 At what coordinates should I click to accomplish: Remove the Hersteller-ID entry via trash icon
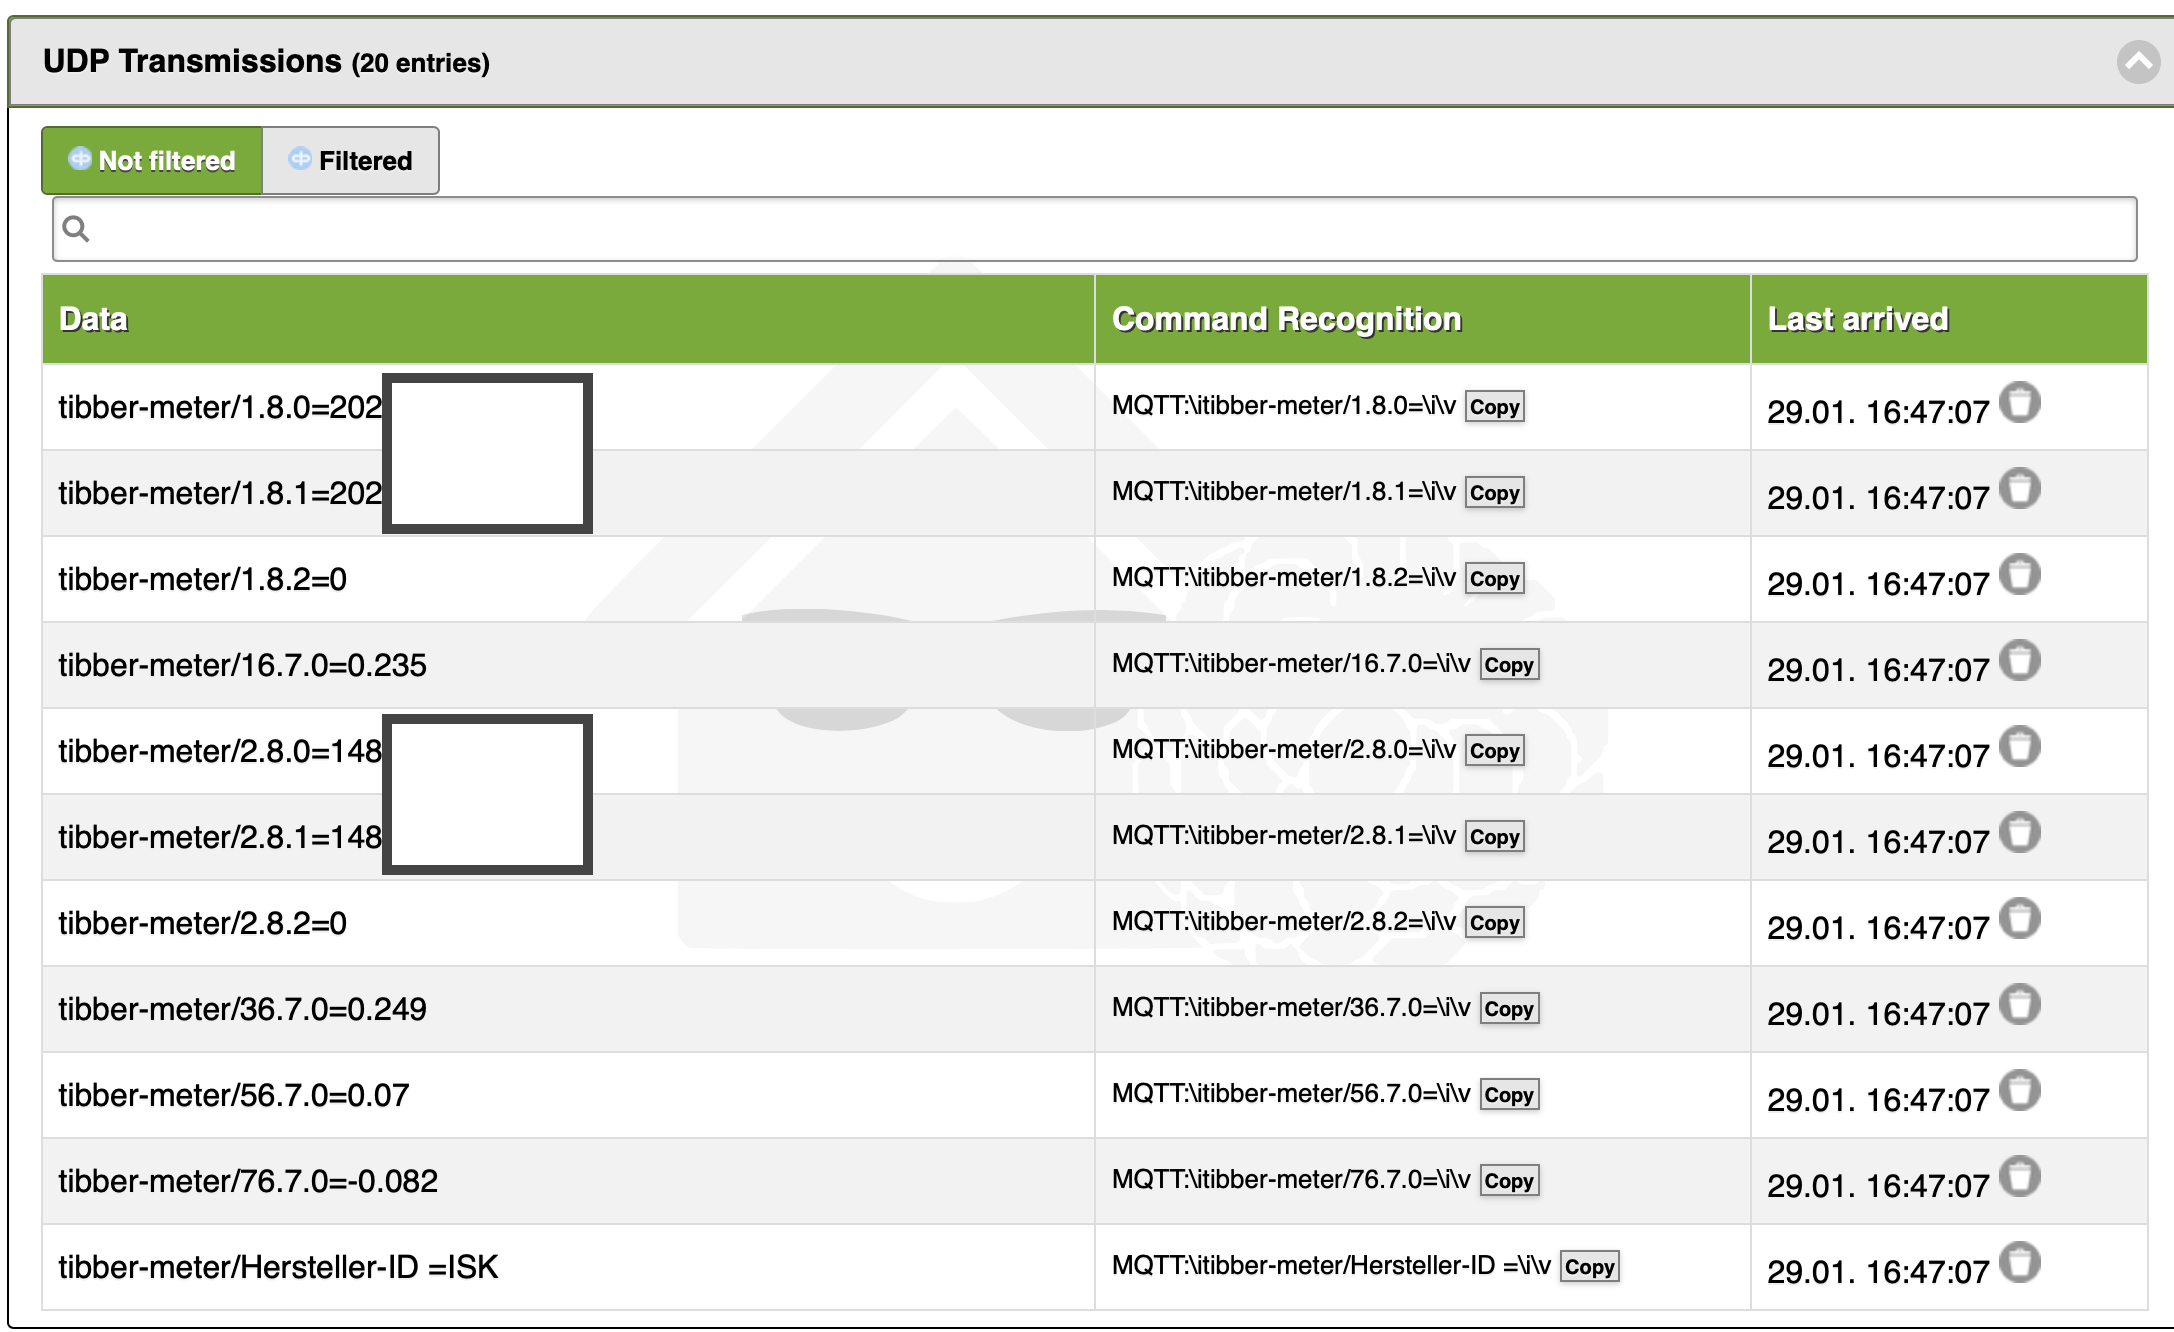pos(2019,1264)
